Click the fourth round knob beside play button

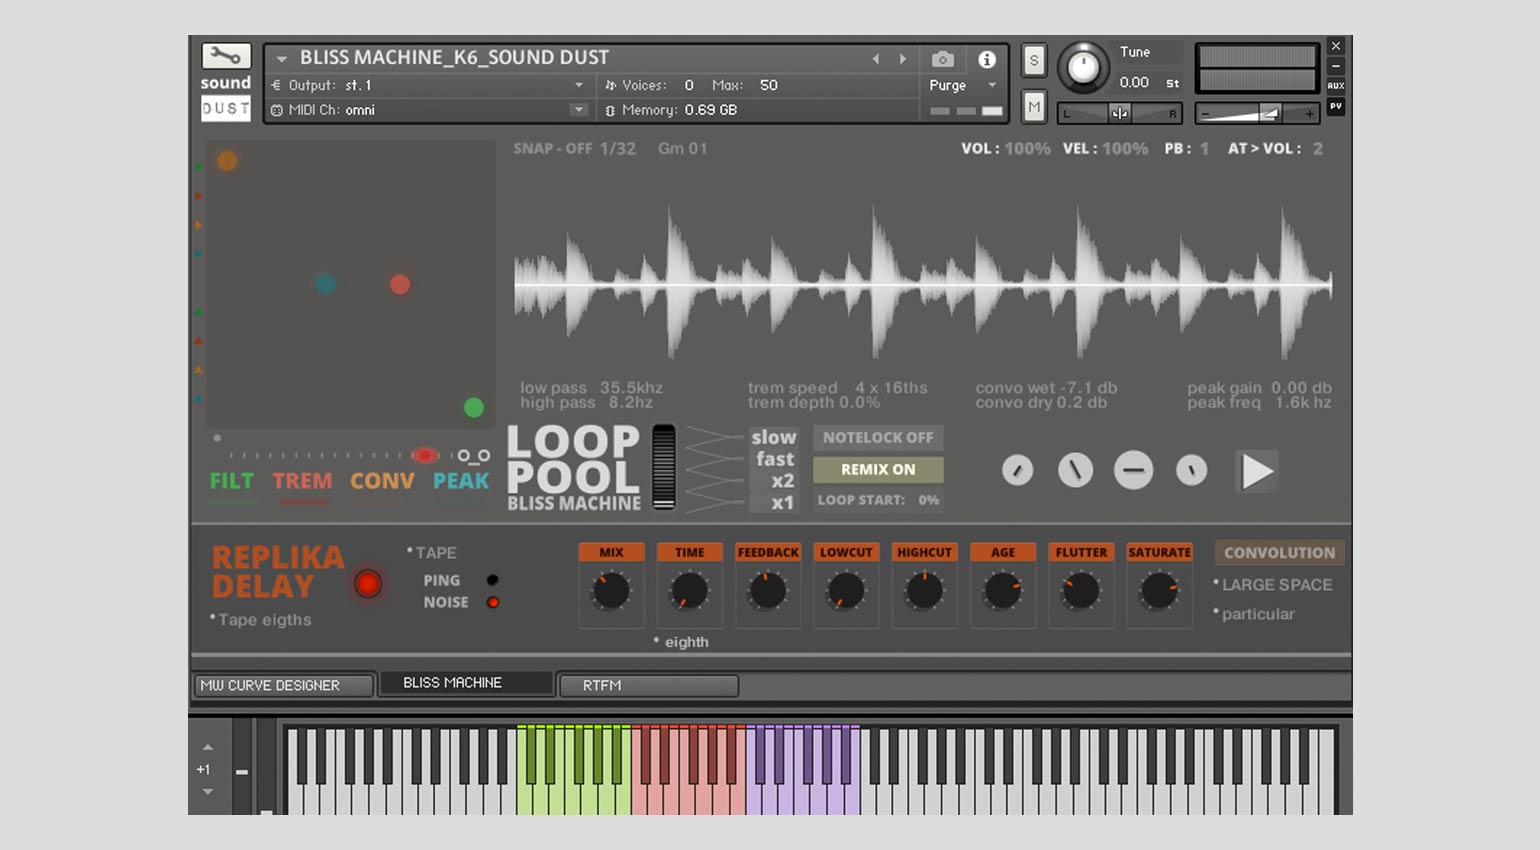(1191, 470)
